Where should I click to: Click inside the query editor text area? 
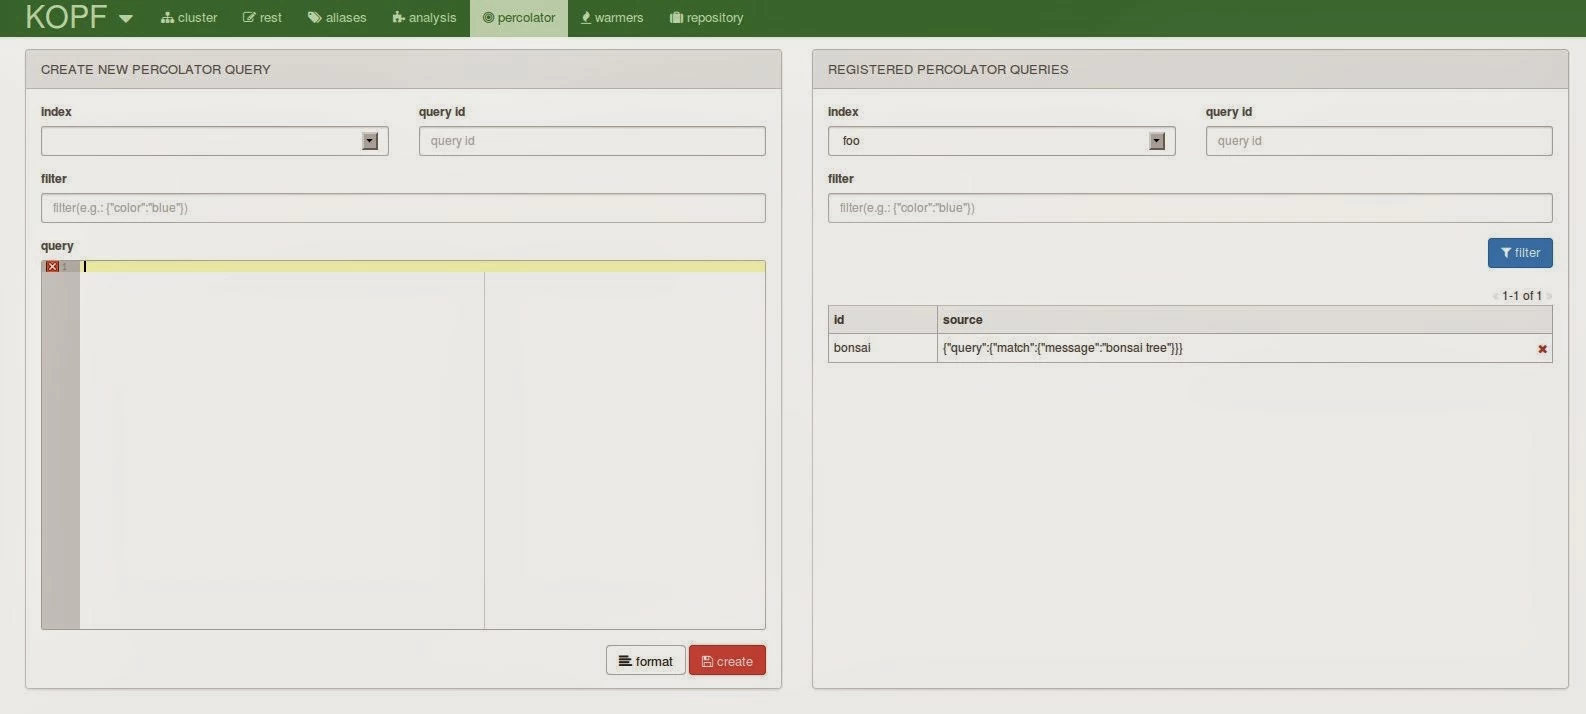(422, 445)
